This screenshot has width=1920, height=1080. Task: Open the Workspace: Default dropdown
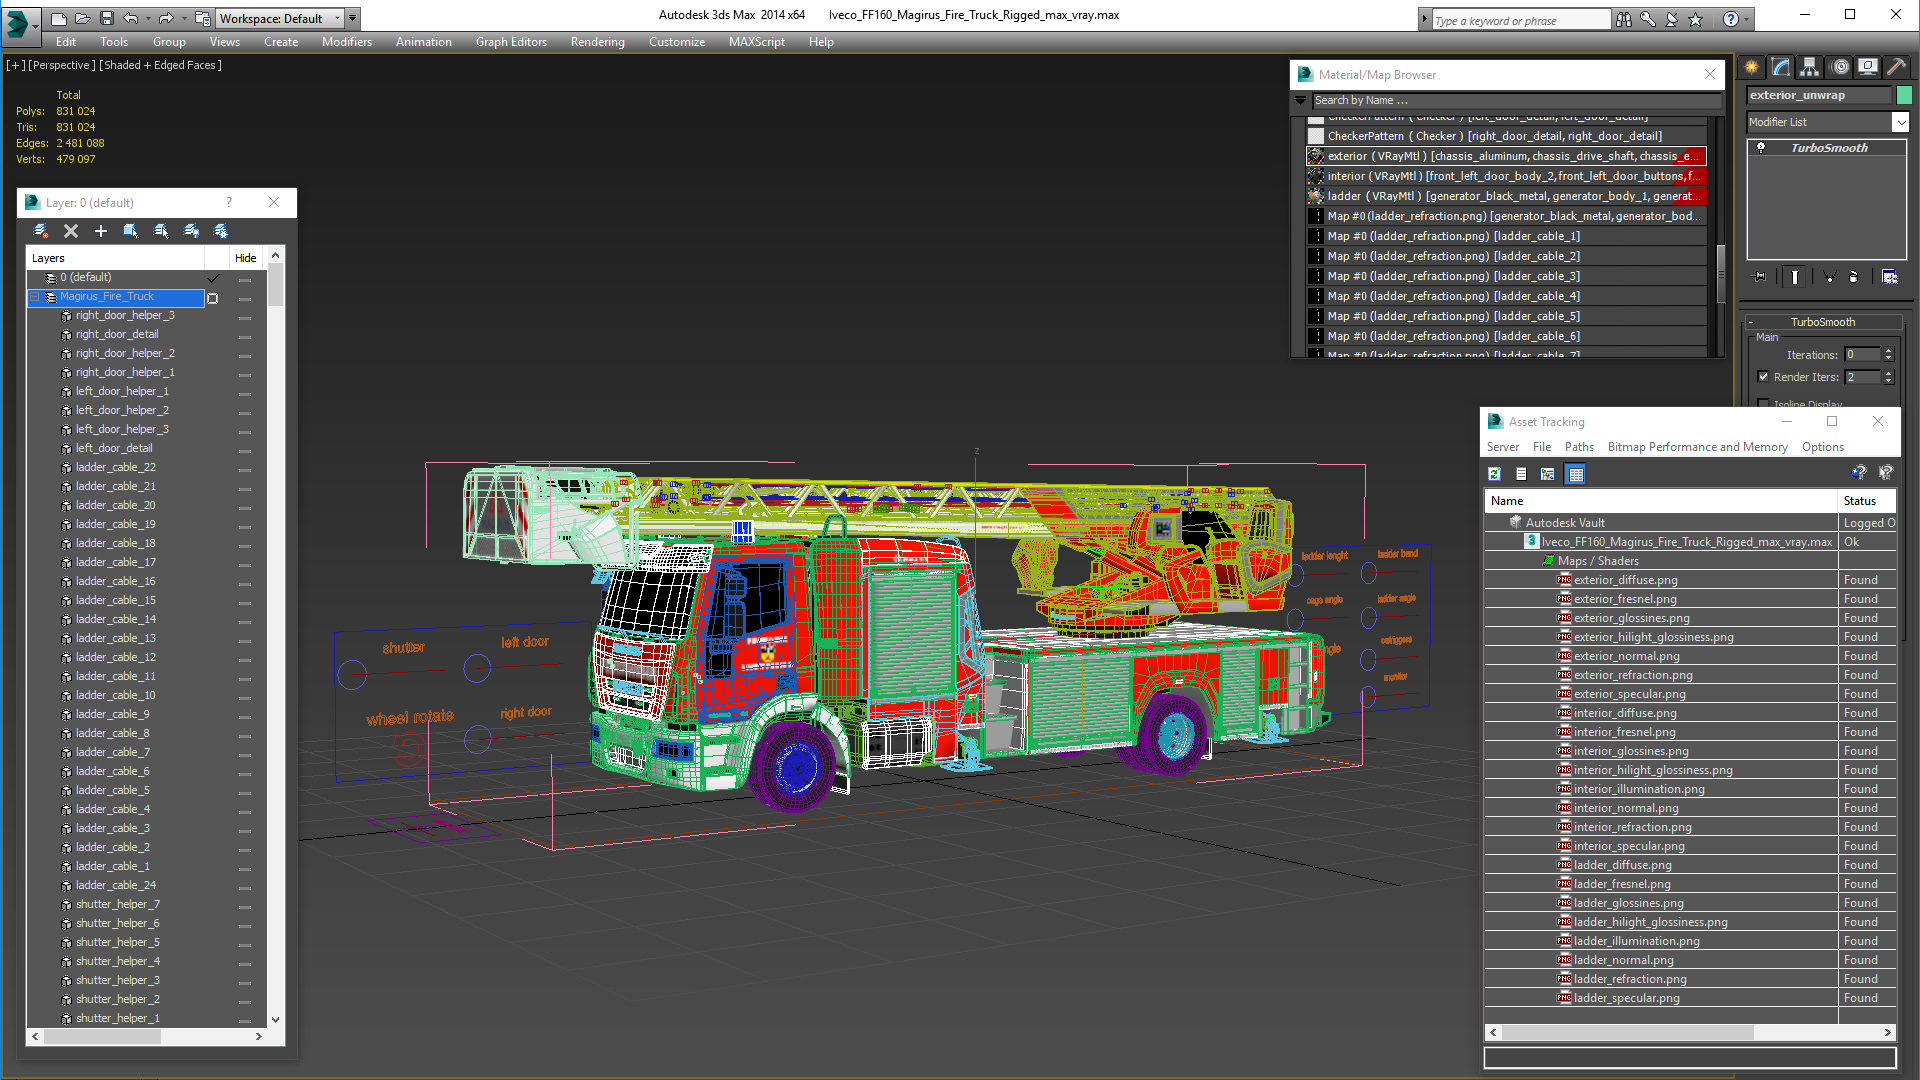279,18
